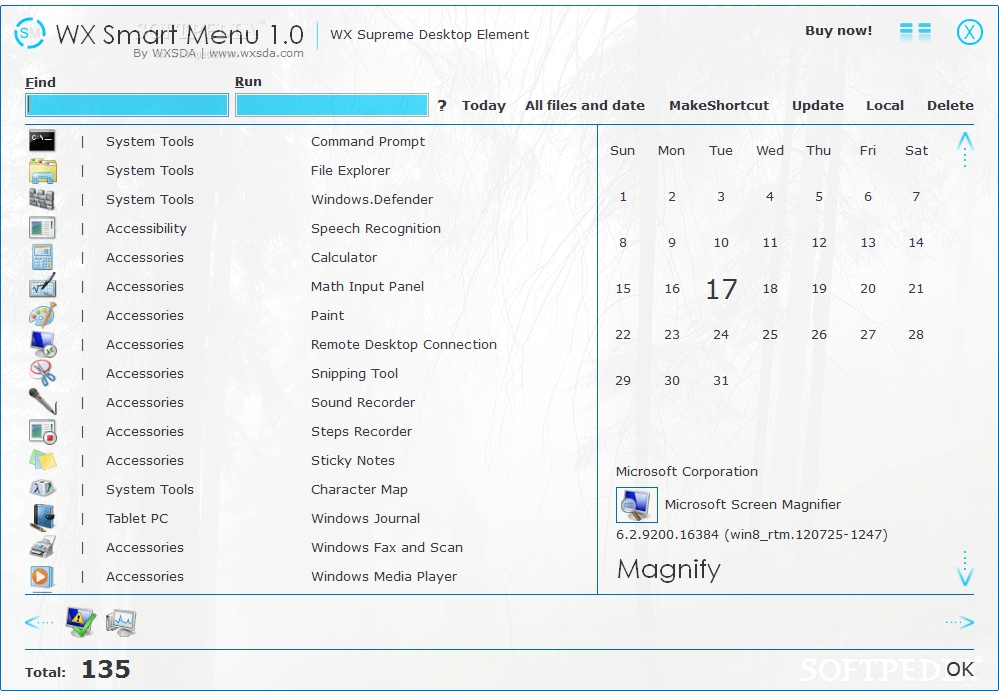Image resolution: width=999 pixels, height=691 pixels.
Task: Click the Math Input Panel icon
Action: (x=42, y=286)
